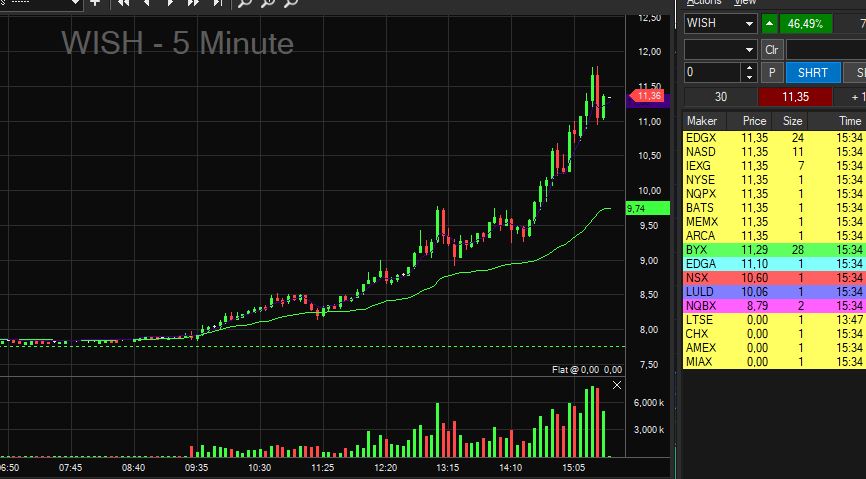Select the NYSE level 2 row
This screenshot has width=866, height=479.
(x=774, y=180)
